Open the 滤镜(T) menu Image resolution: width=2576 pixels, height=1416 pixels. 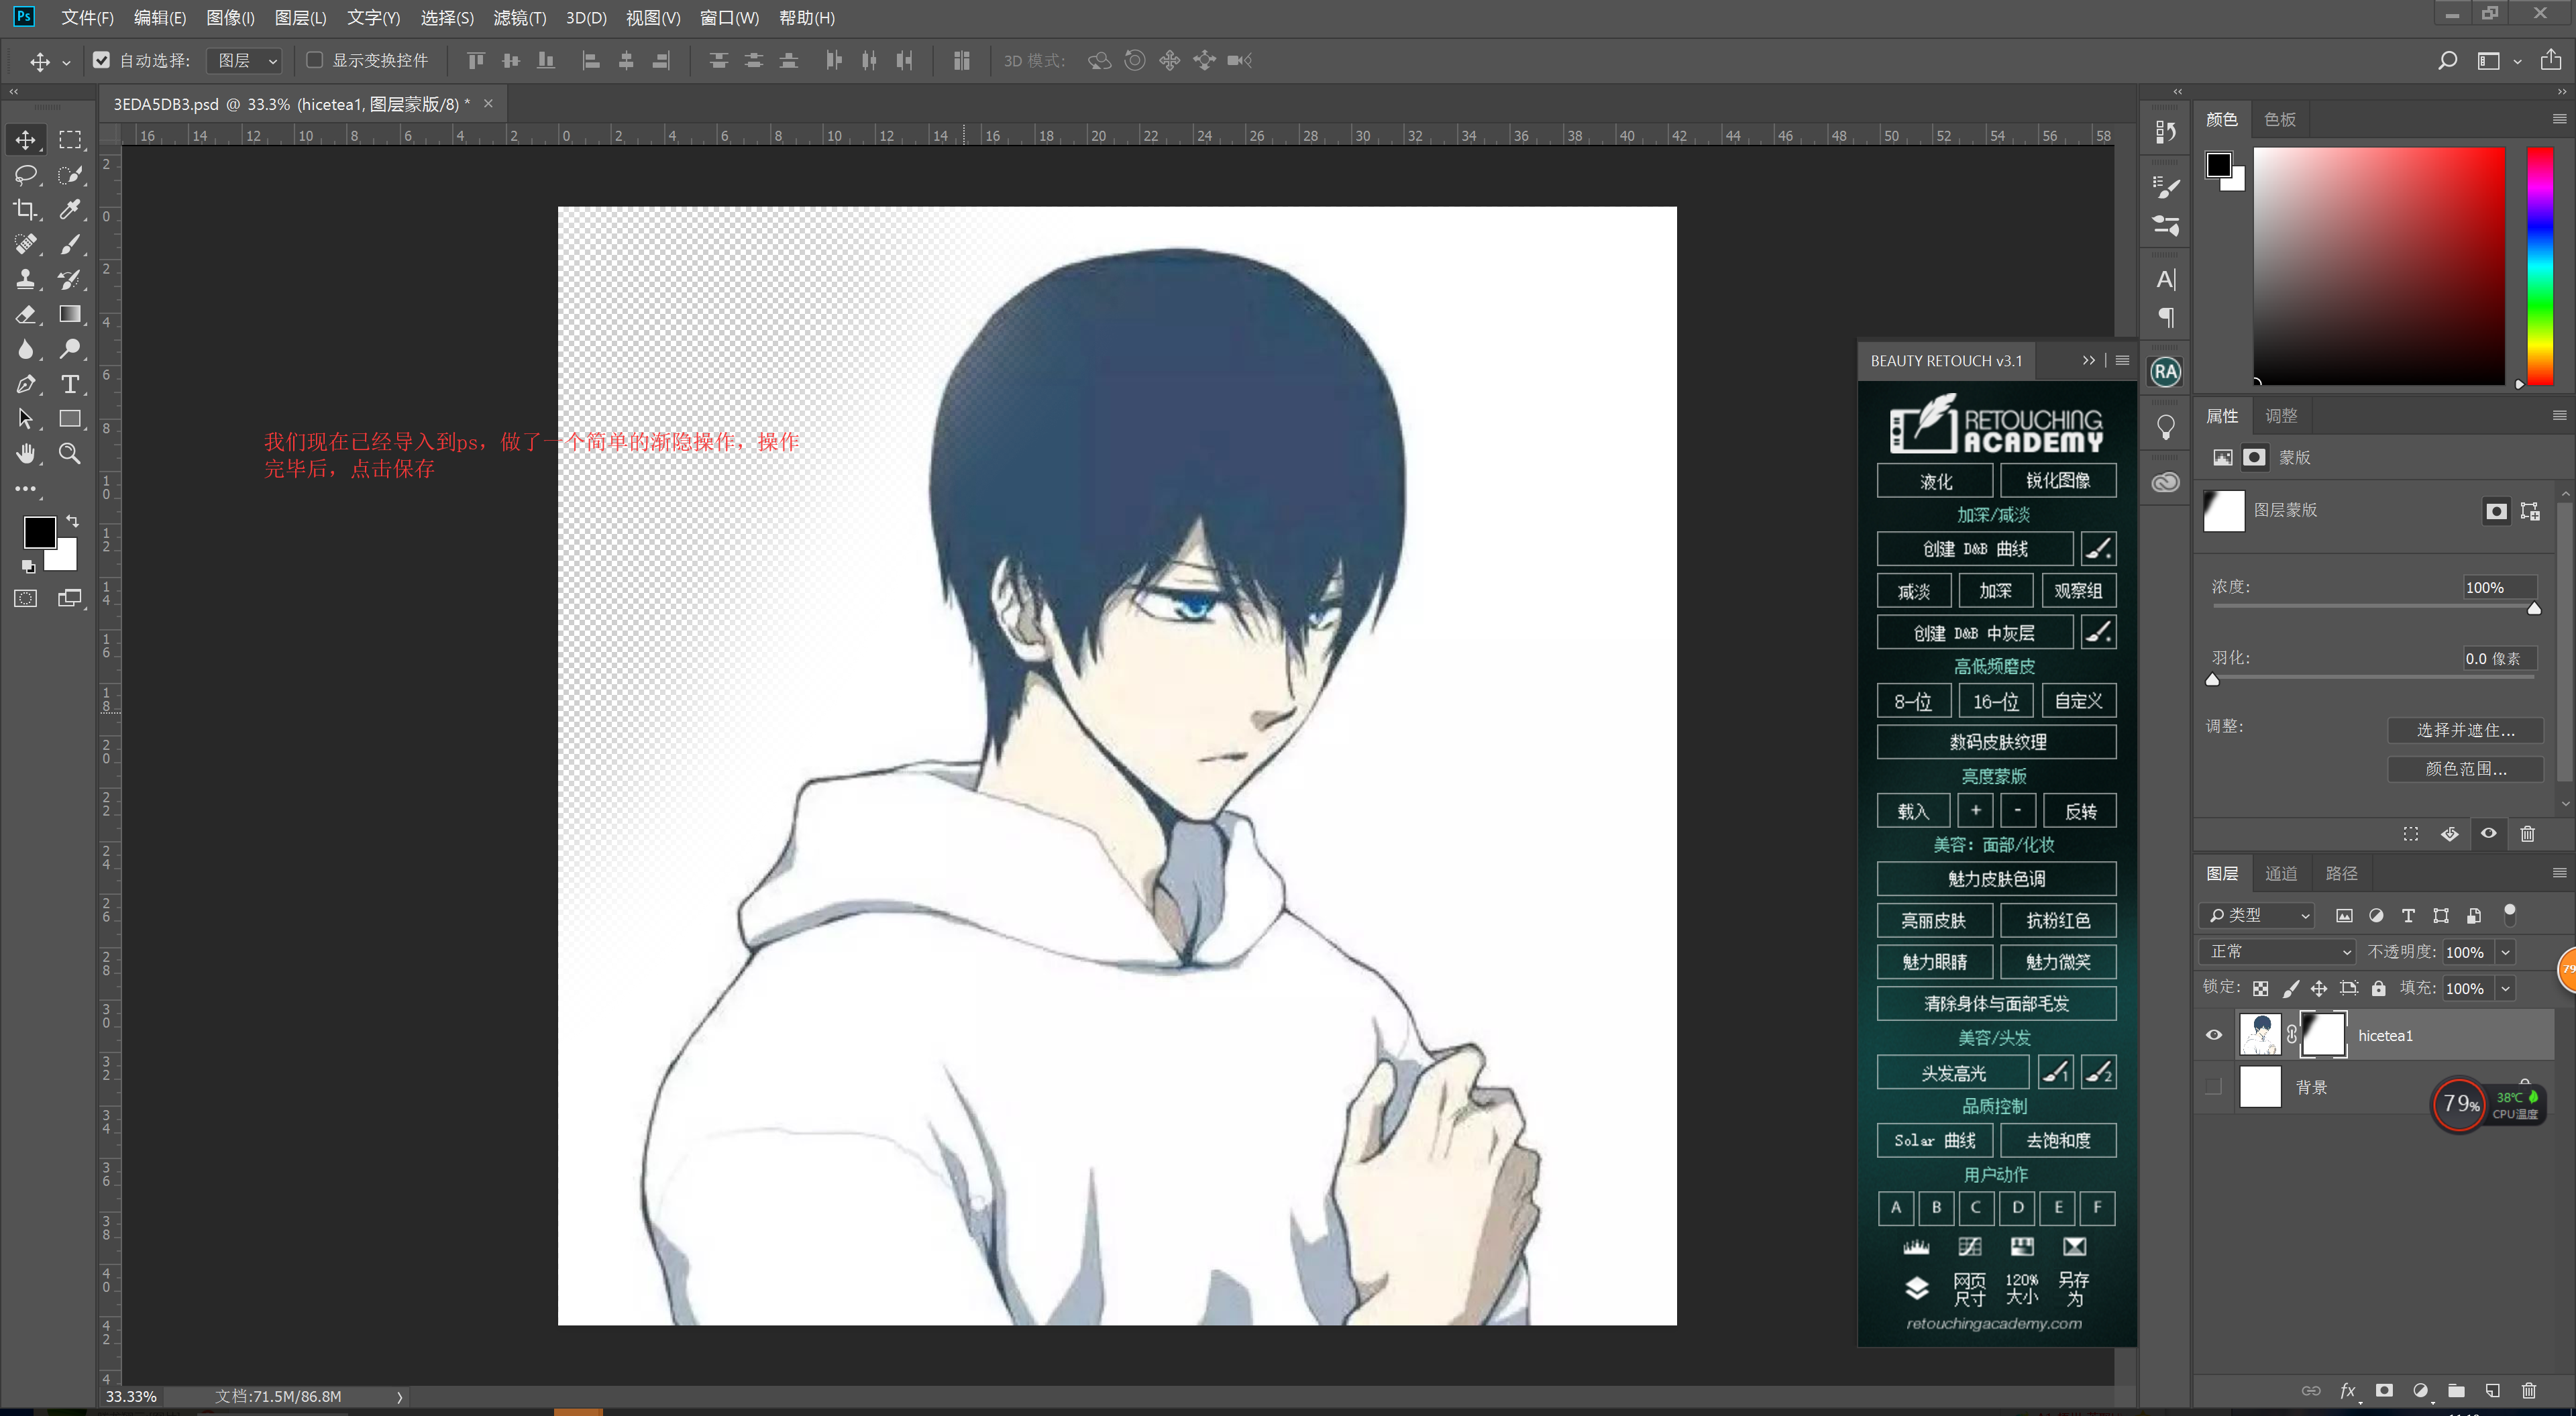[x=519, y=18]
